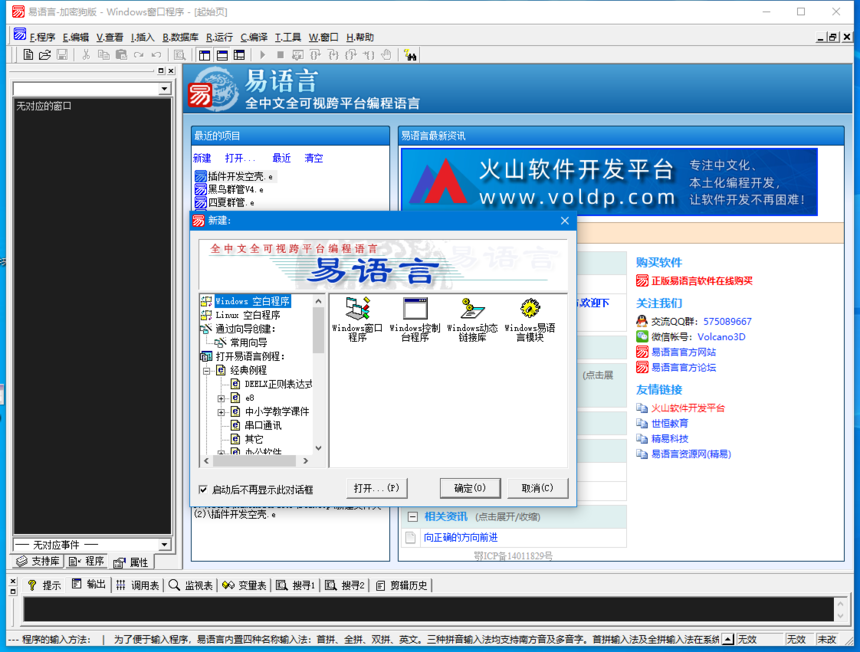
Task: Click the third window layout toolbar icon
Action: [239, 55]
